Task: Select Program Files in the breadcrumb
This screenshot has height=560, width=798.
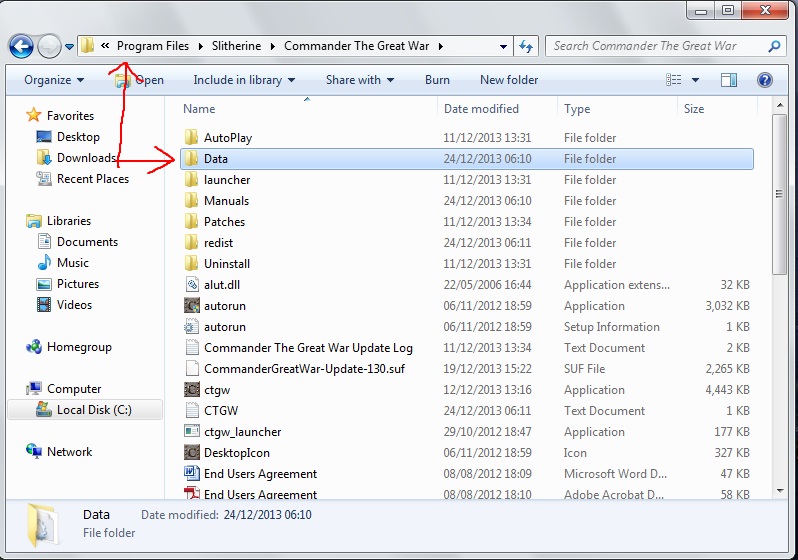Action: (x=153, y=46)
